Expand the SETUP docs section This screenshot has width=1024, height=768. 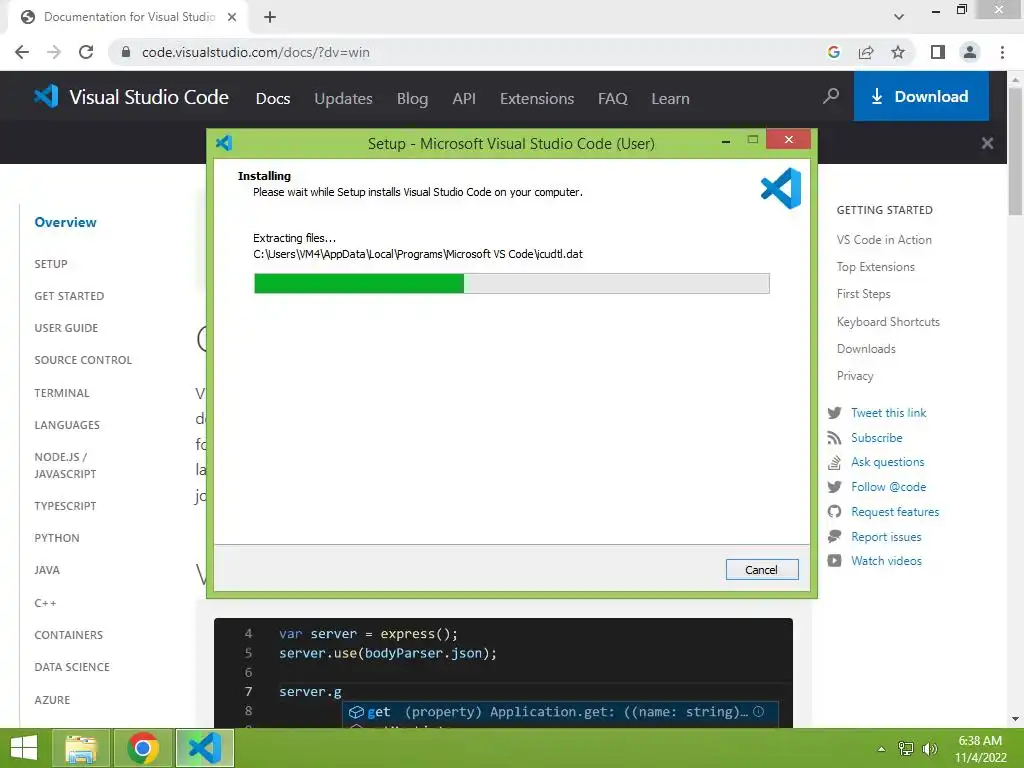pyautogui.click(x=51, y=264)
